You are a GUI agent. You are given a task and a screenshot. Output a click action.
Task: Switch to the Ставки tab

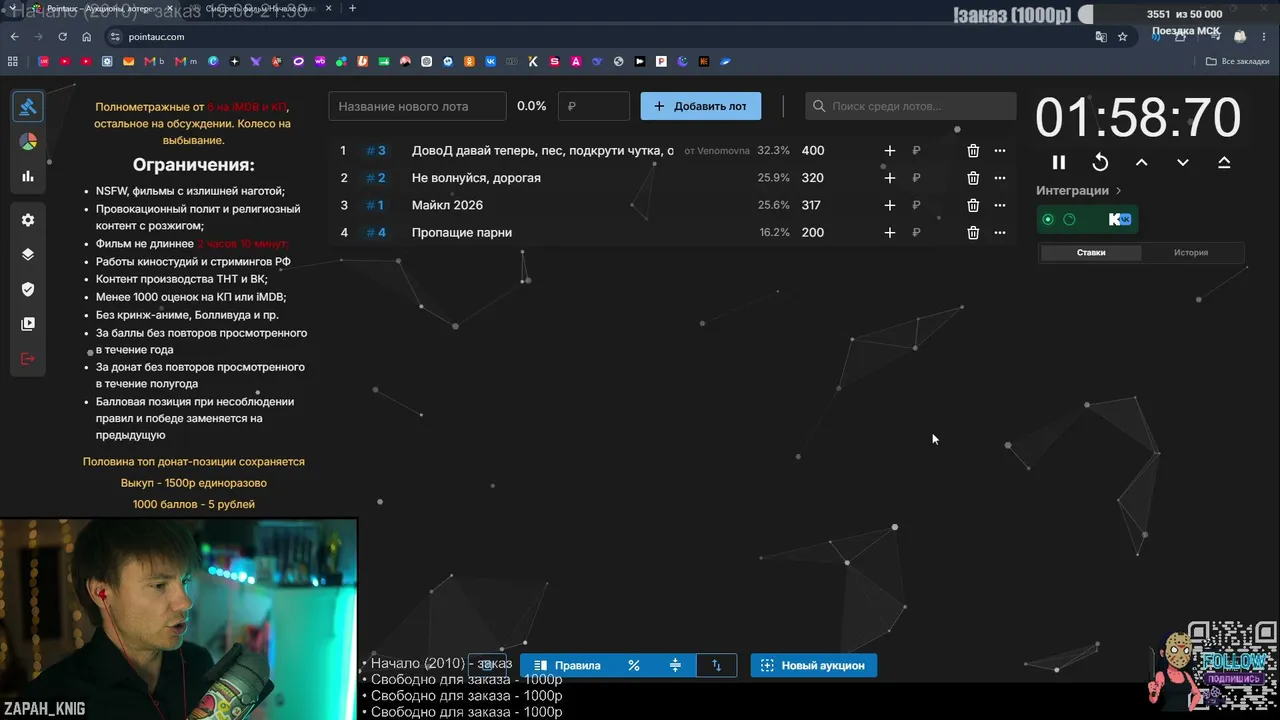(1091, 253)
